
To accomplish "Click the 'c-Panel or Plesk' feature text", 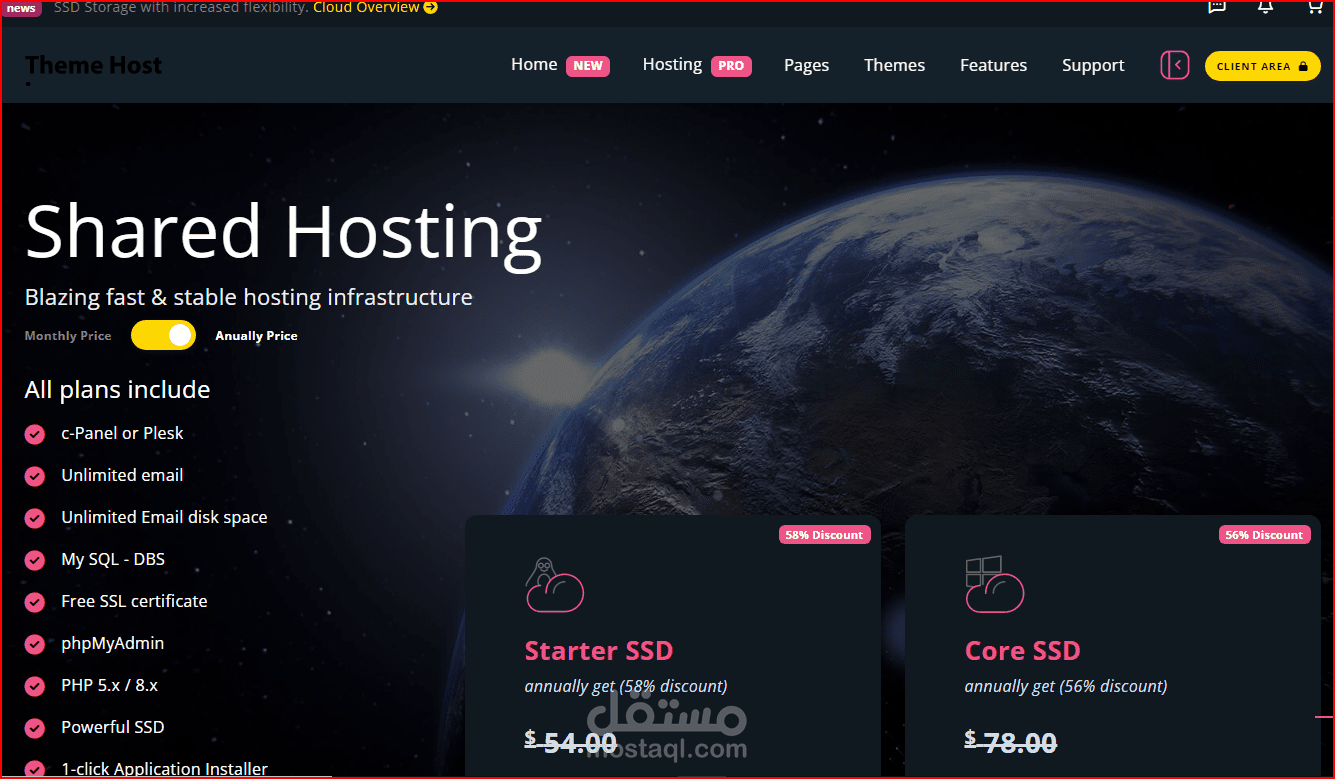I will click(x=122, y=433).
